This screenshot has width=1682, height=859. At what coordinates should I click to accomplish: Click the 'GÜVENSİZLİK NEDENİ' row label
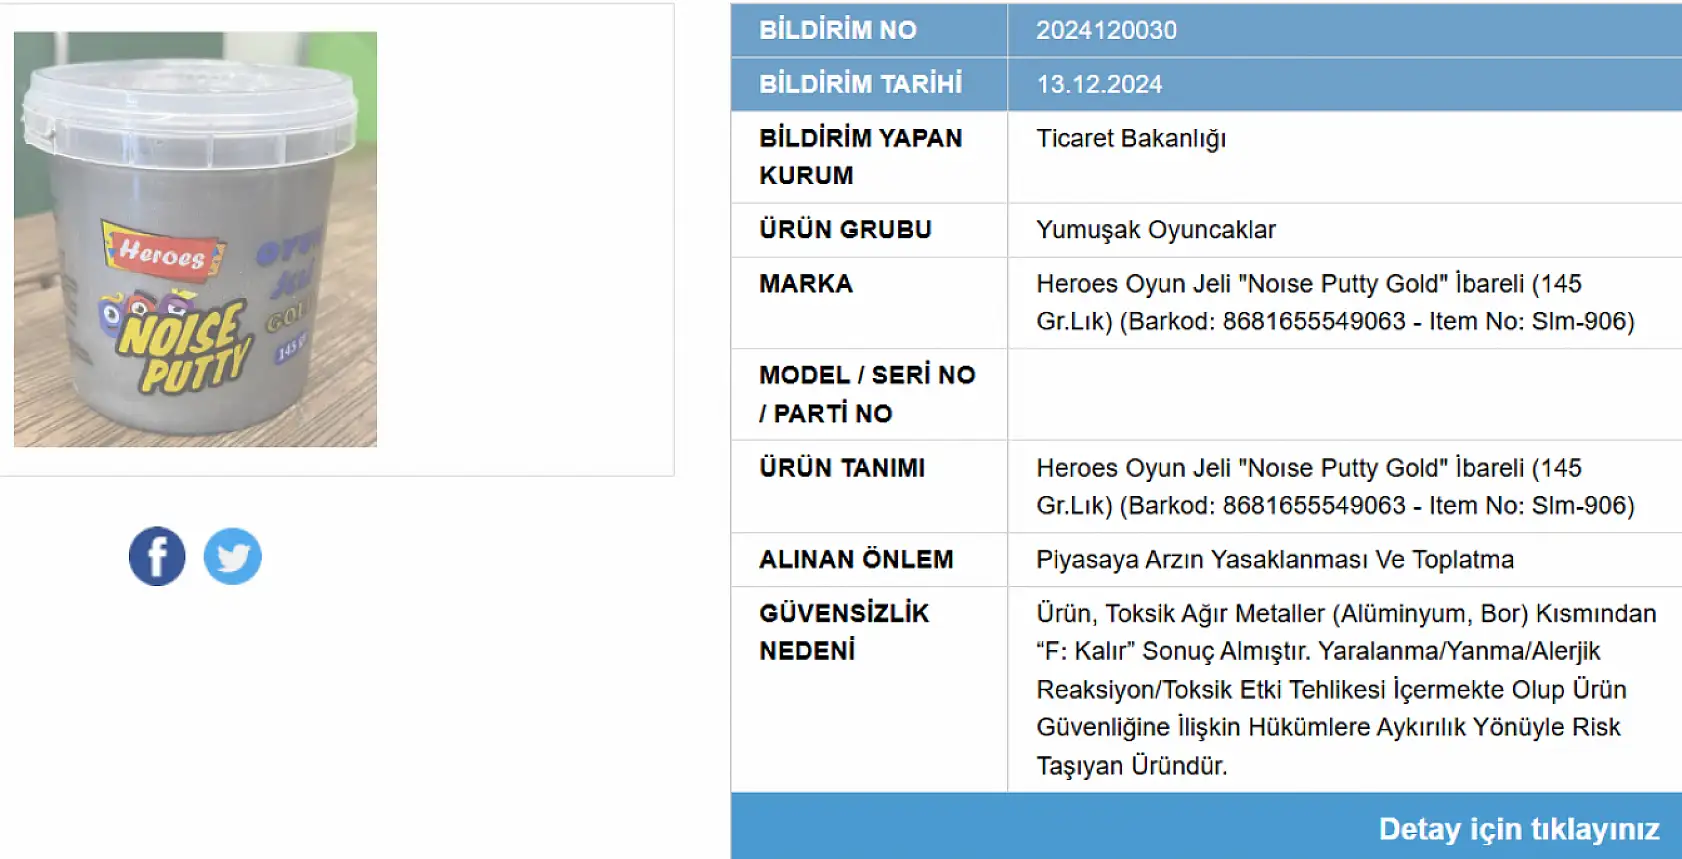coord(844,631)
